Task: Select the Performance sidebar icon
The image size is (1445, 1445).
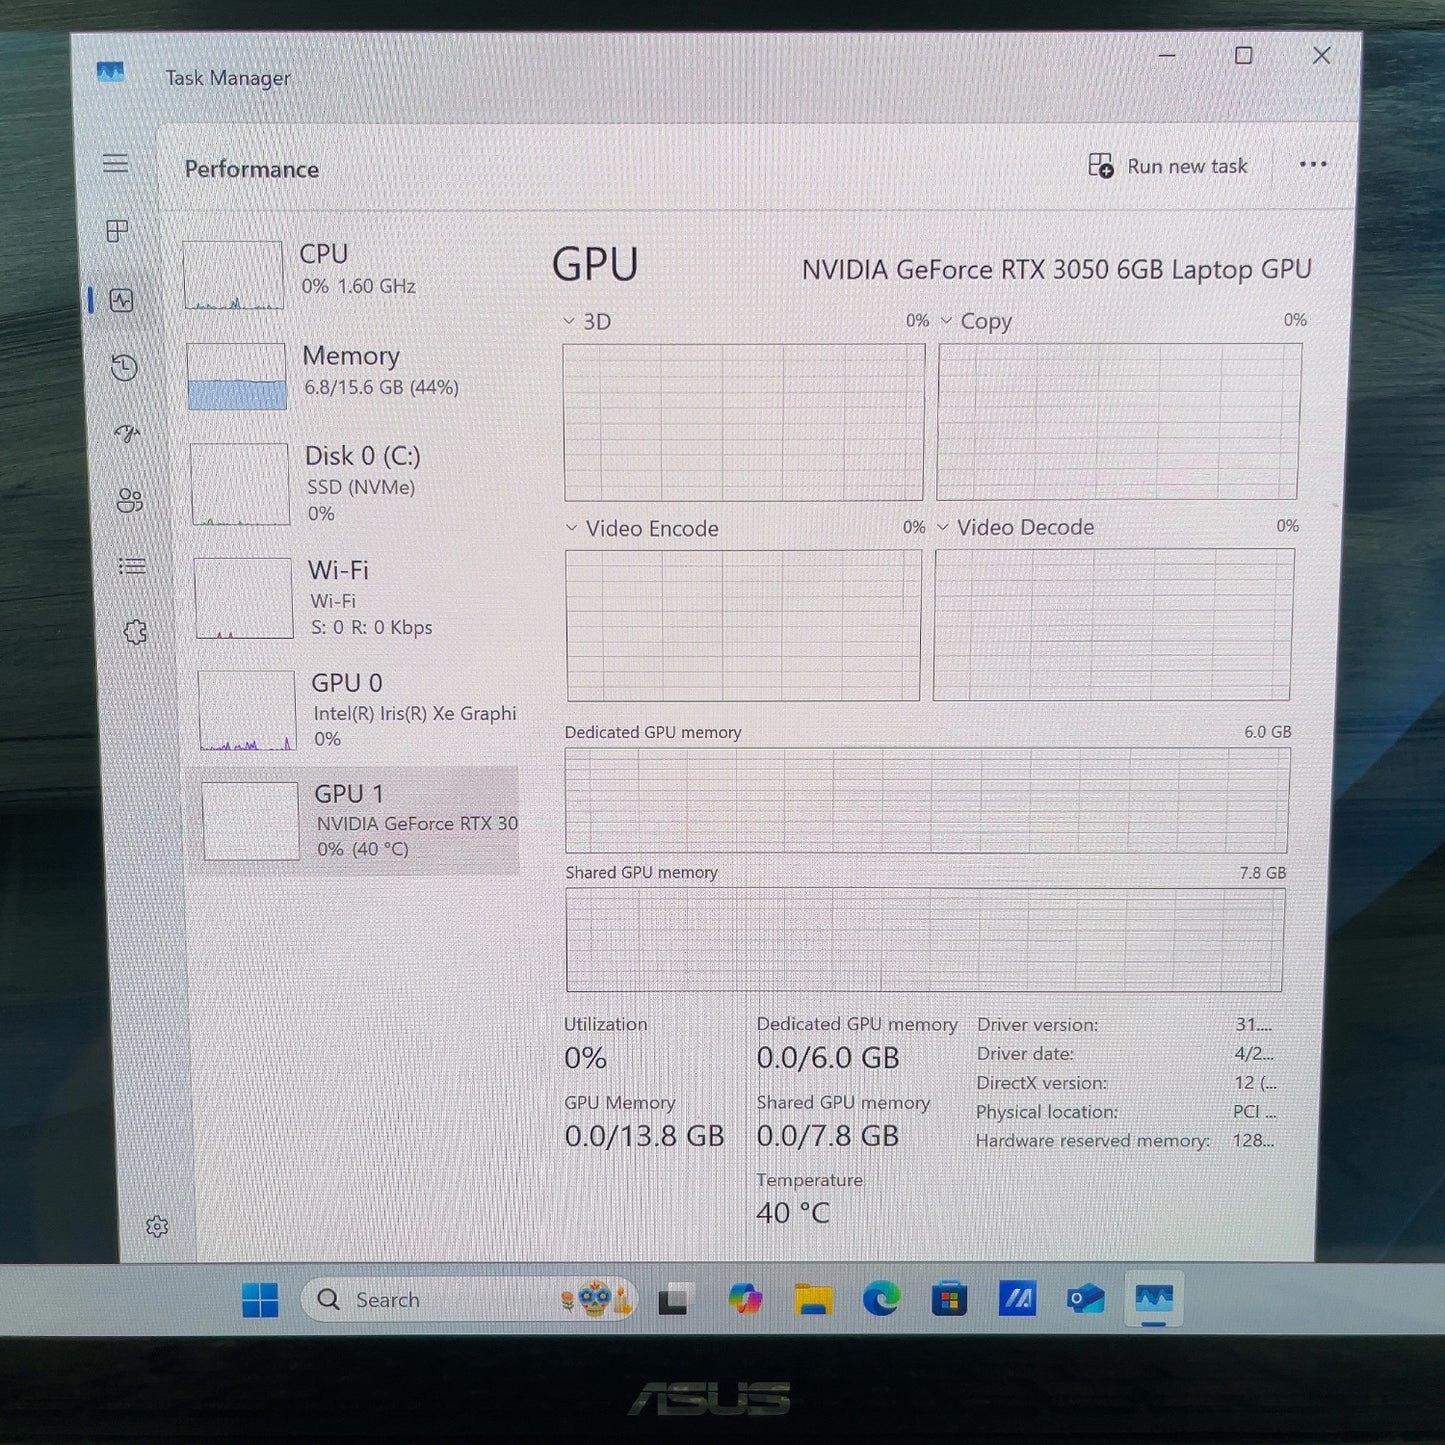Action: (x=120, y=301)
